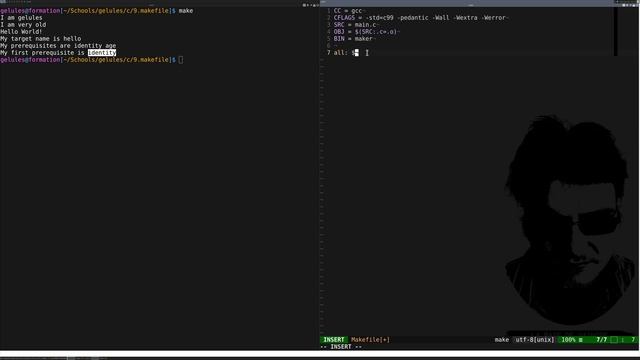The width and height of the screenshot is (640, 360).
Task: Click the 'OBJ = $(SRC:.c=.o)' line
Action: pos(365,31)
